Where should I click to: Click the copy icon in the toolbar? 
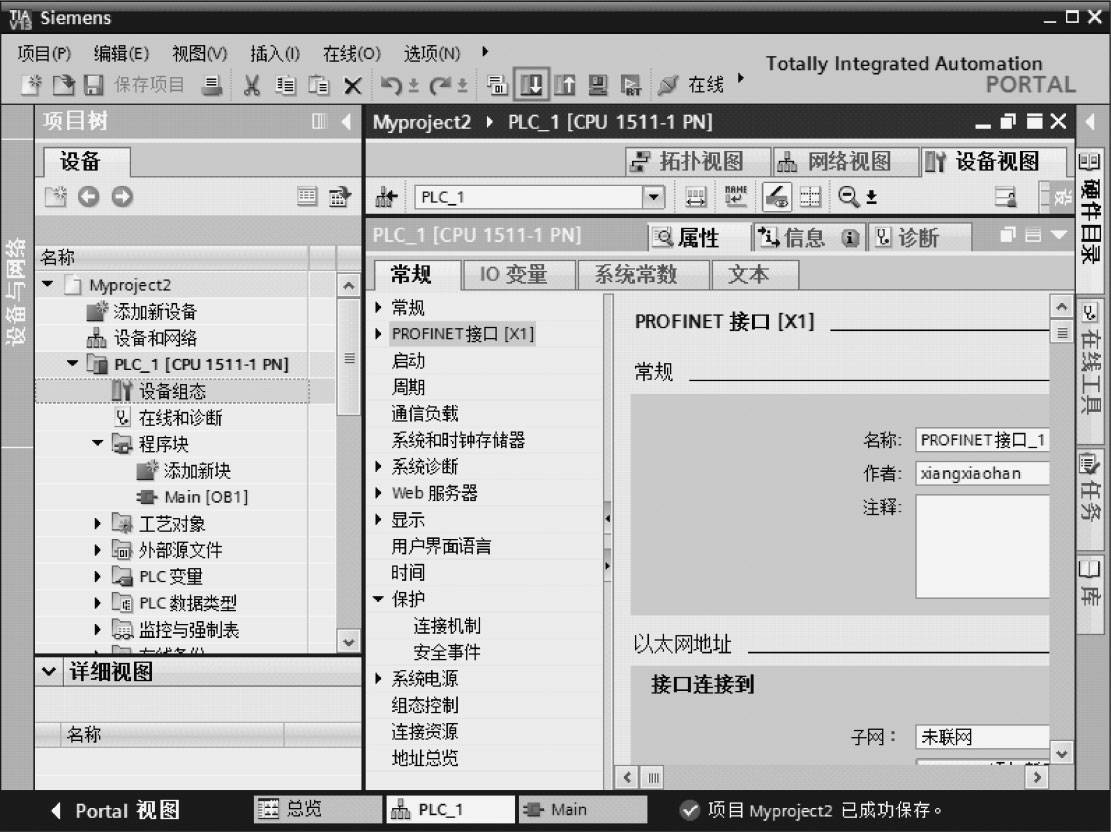point(286,85)
